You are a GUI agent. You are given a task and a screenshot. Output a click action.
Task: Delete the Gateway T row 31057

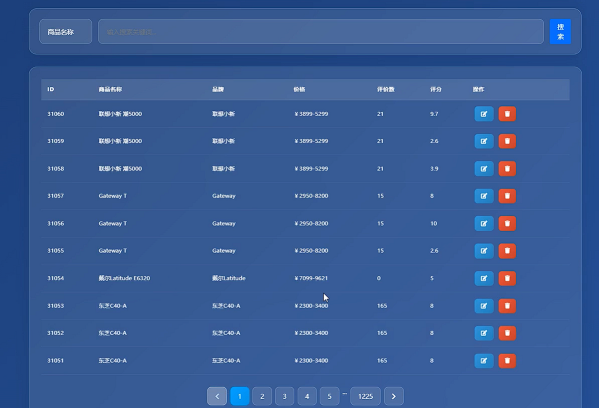507,196
